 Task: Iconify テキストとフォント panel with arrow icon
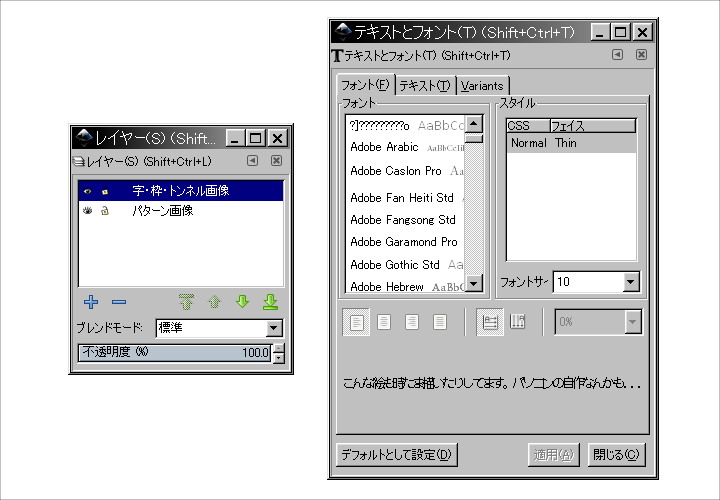point(618,55)
